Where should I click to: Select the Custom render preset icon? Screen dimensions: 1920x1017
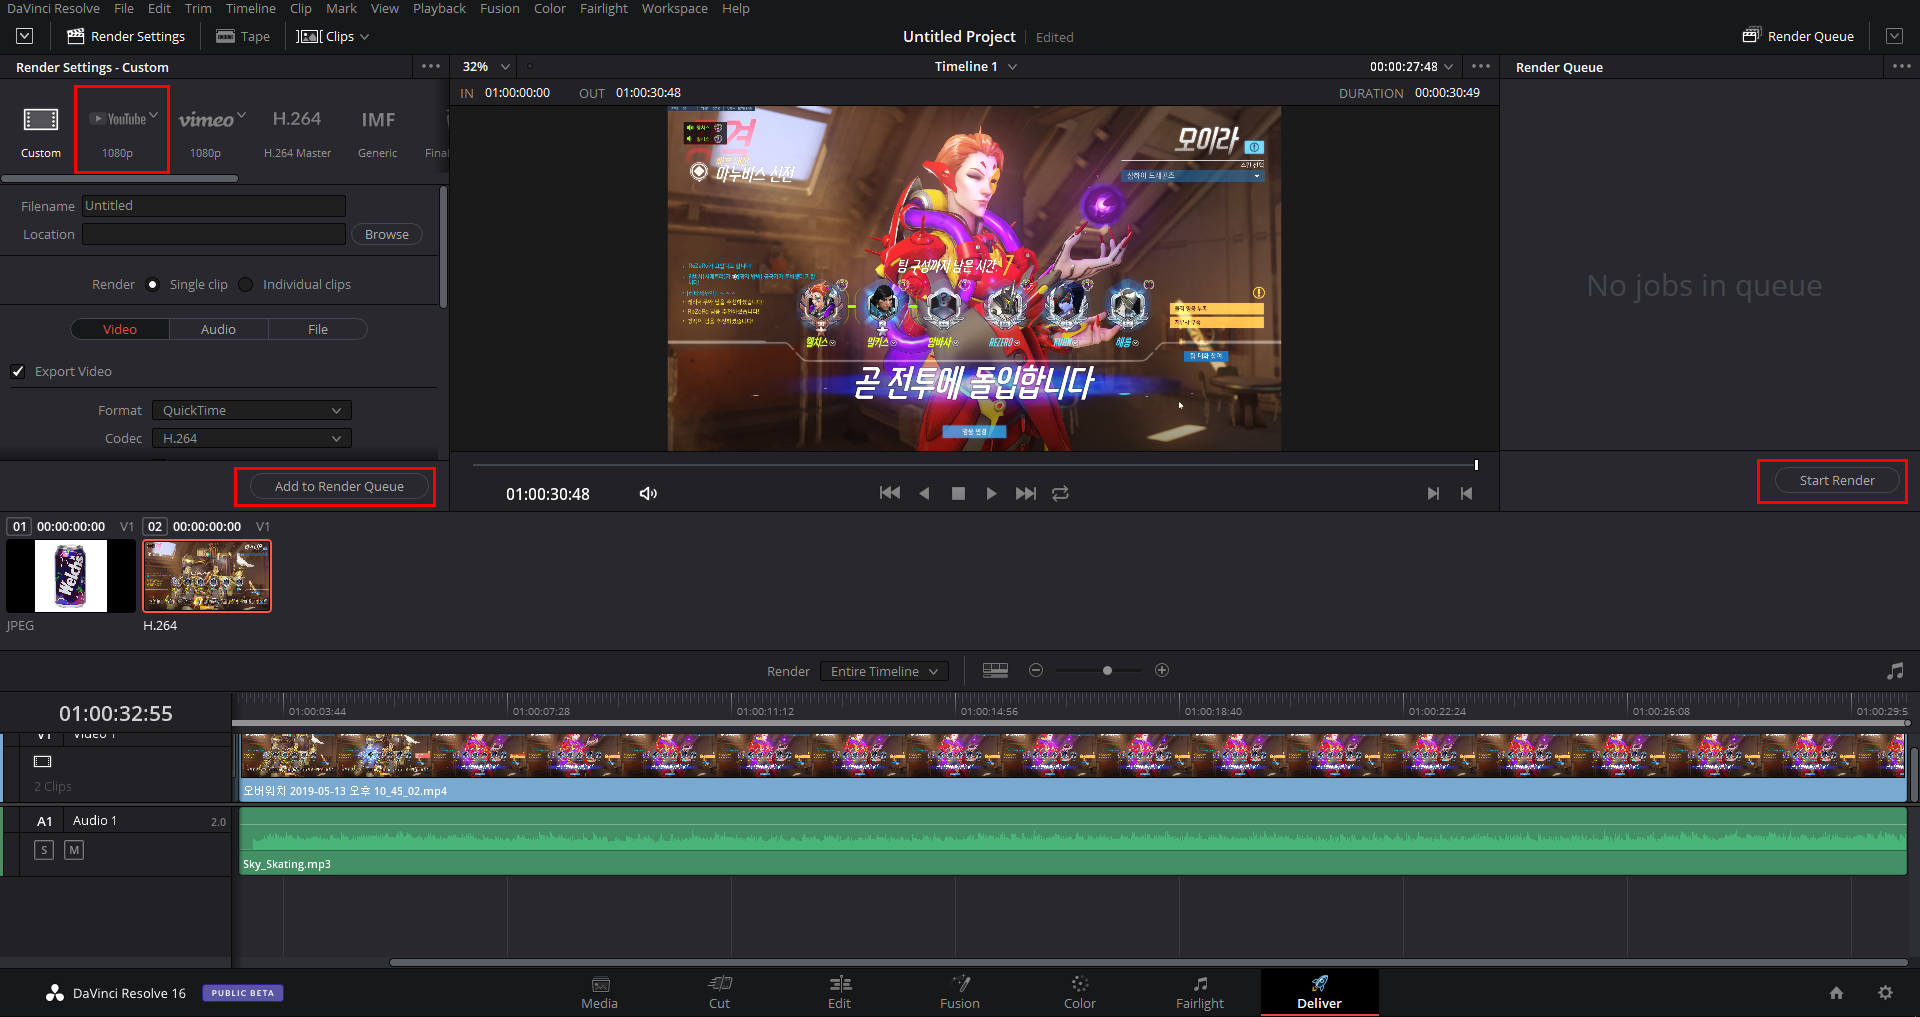[41, 120]
